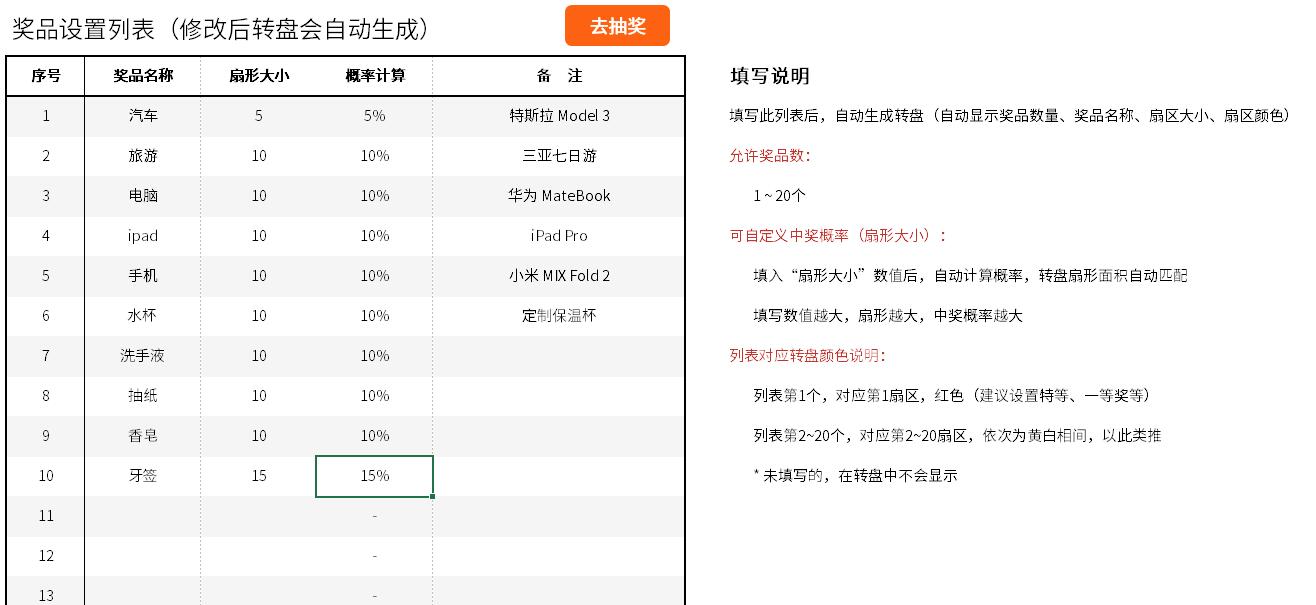Click the 定制保温杯 remark cell
This screenshot has height=605, width=1316.
coord(559,316)
